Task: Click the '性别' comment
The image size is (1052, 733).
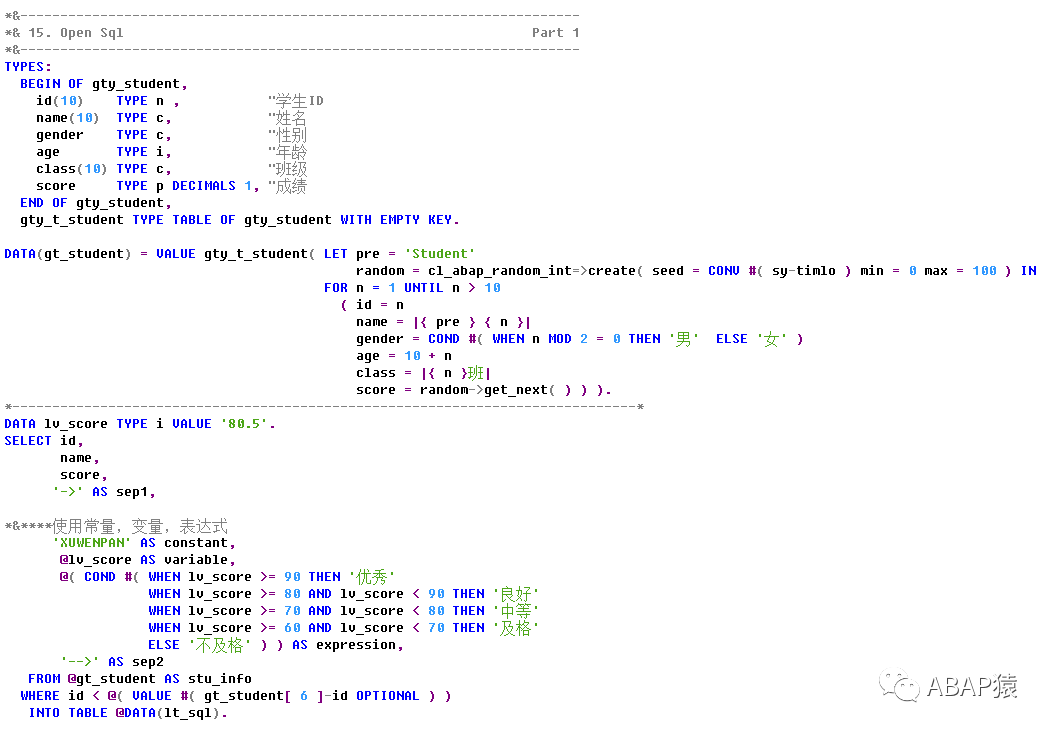Action: click(x=291, y=135)
